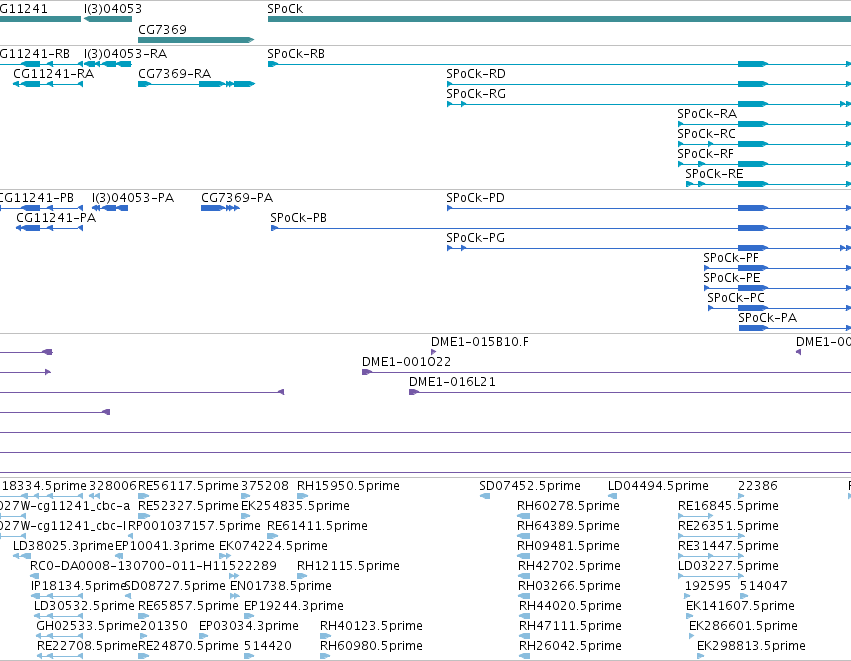Screen dimensions: 851x661
Task: Open BAC clone DME1-016L21
Action: click(630, 392)
